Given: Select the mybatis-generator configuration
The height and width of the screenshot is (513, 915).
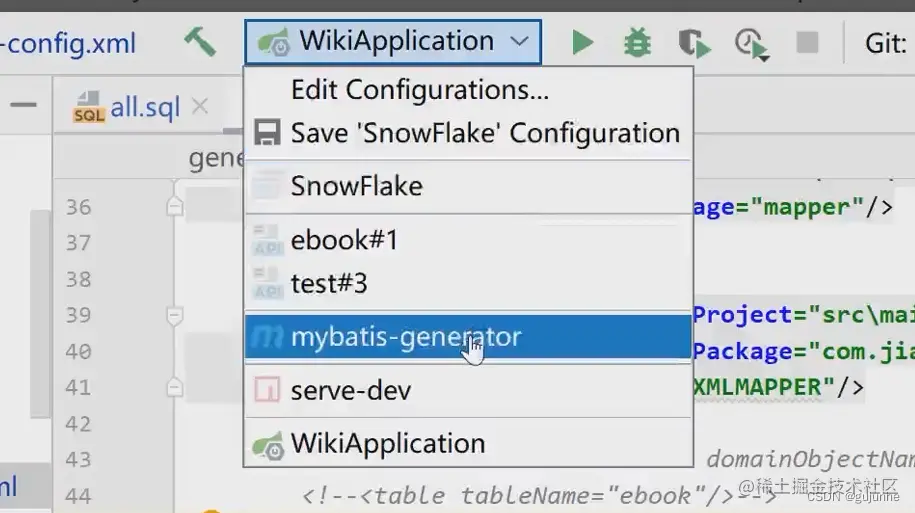Looking at the screenshot, I should tap(469, 337).
